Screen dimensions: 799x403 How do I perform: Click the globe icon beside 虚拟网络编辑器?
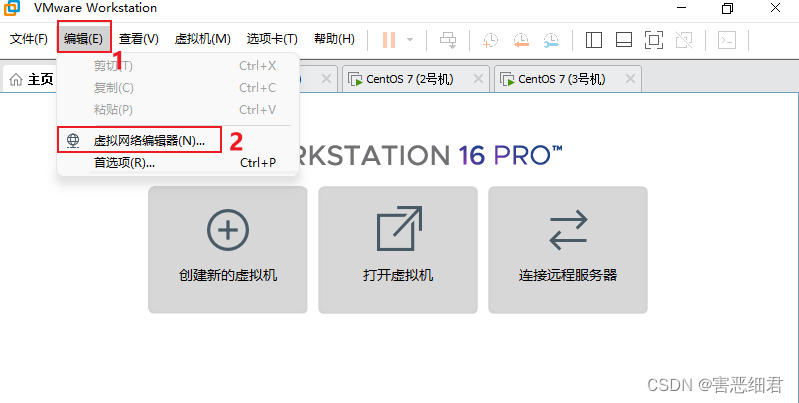tap(73, 141)
